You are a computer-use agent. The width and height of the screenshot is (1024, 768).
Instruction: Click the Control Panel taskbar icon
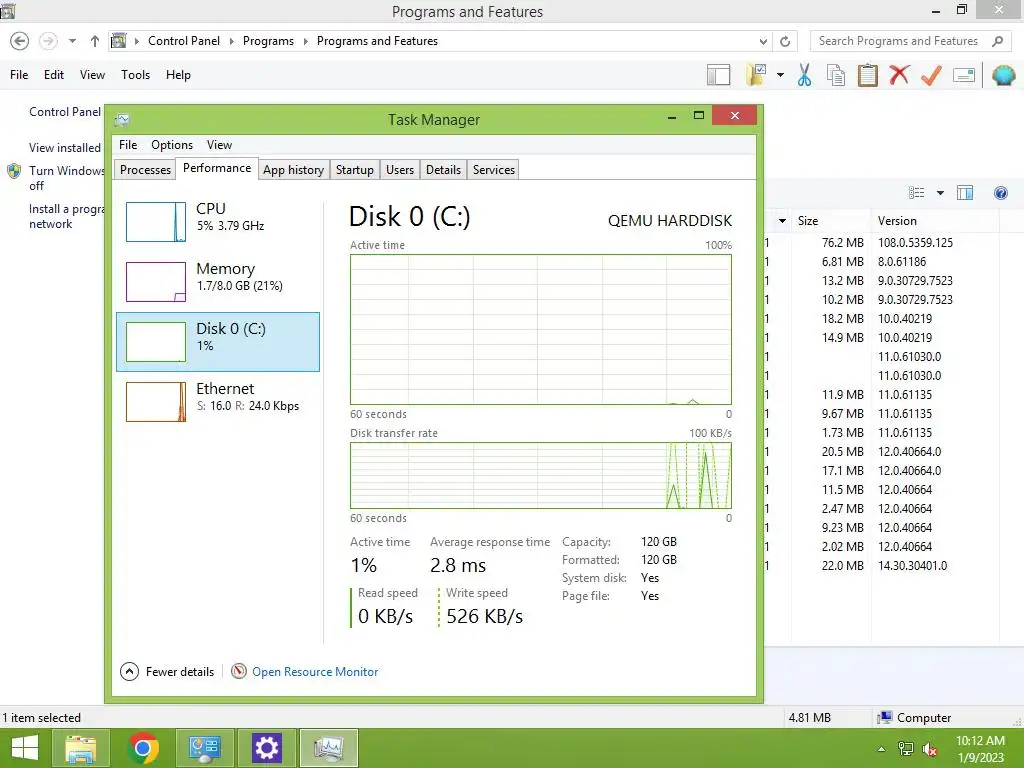tap(205, 748)
